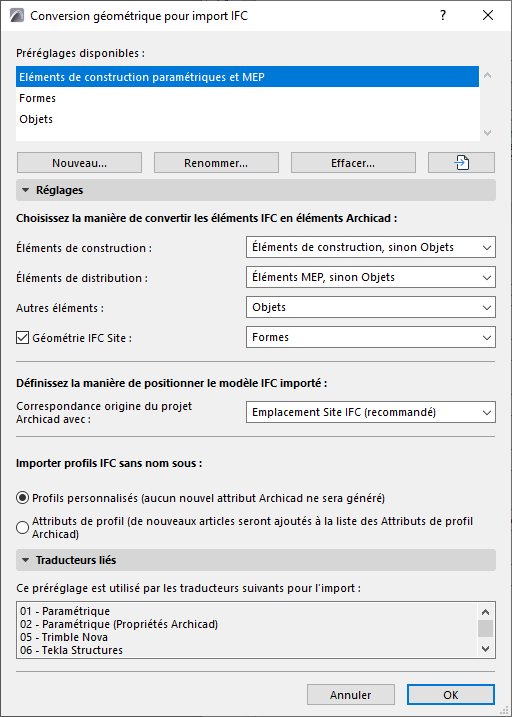Click the Effacer... button

353,163
